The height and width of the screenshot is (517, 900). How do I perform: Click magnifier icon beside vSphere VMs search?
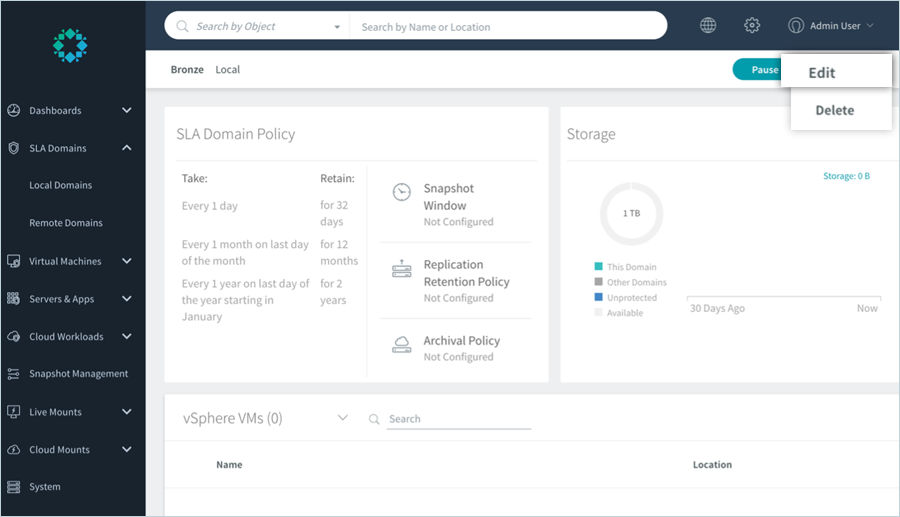coord(374,419)
